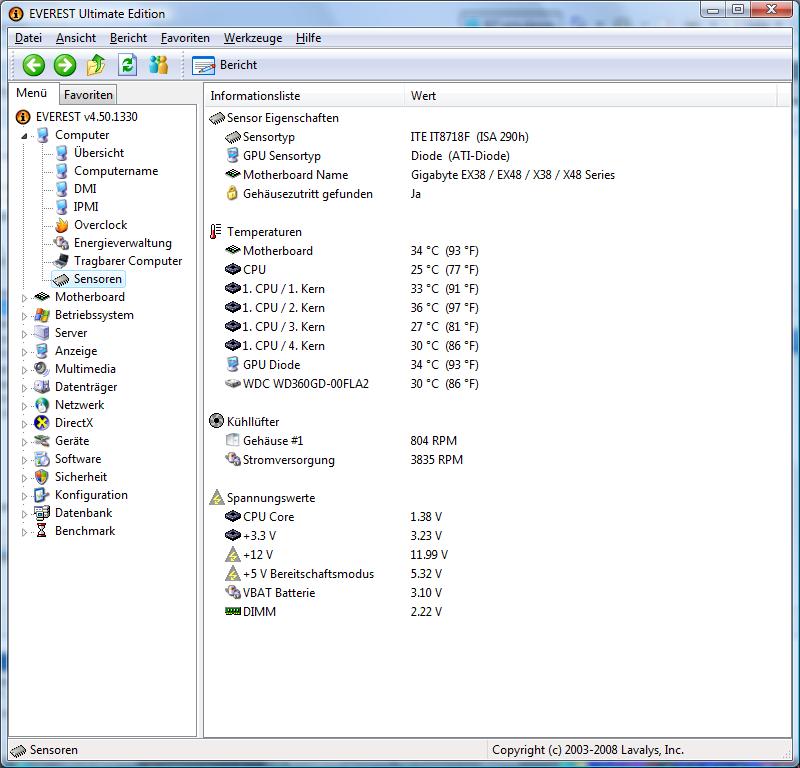
Task: Click the folder up-level toolbar icon
Action: (96, 65)
